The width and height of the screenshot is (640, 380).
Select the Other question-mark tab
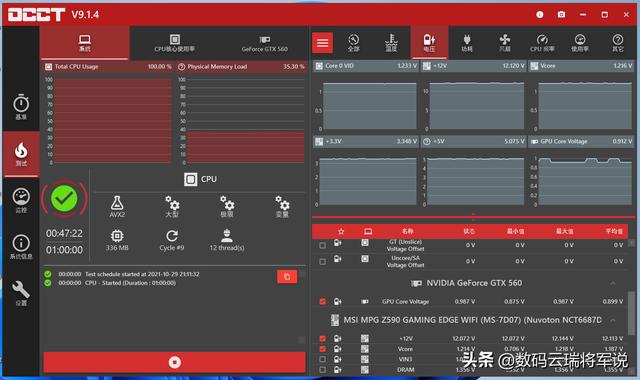(x=618, y=42)
